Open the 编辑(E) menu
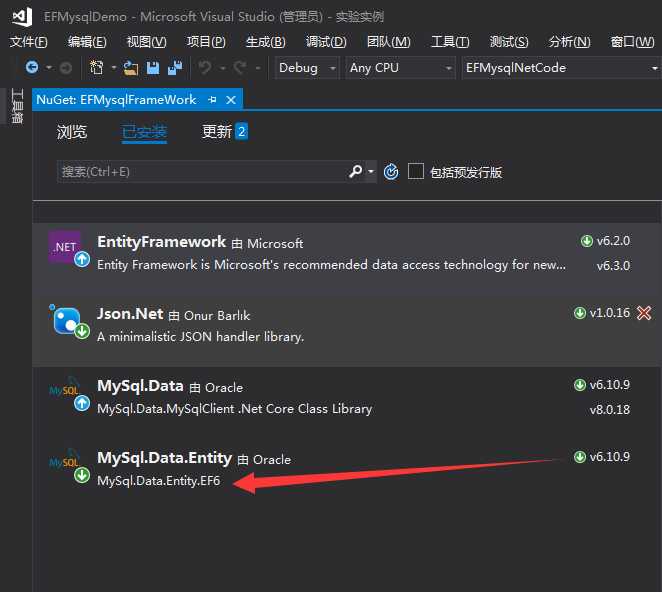662x592 pixels. pyautogui.click(x=87, y=42)
